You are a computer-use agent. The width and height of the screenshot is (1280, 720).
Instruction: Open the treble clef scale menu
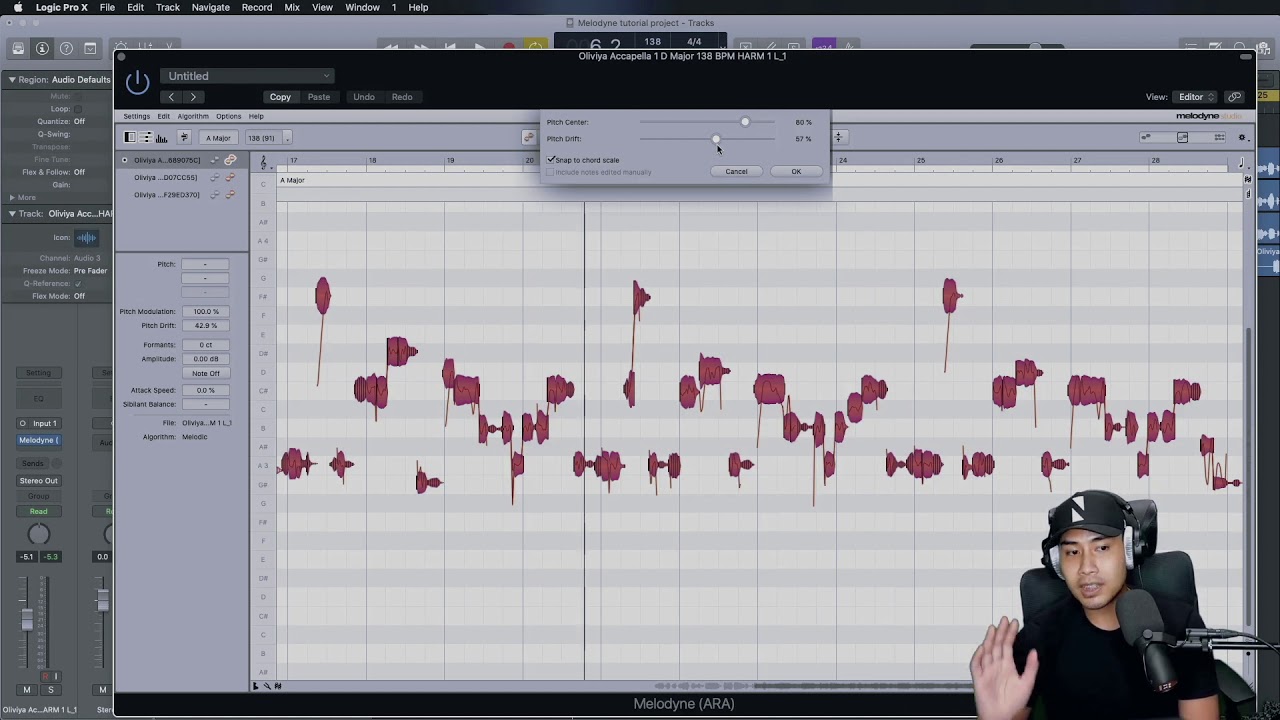[x=264, y=162]
